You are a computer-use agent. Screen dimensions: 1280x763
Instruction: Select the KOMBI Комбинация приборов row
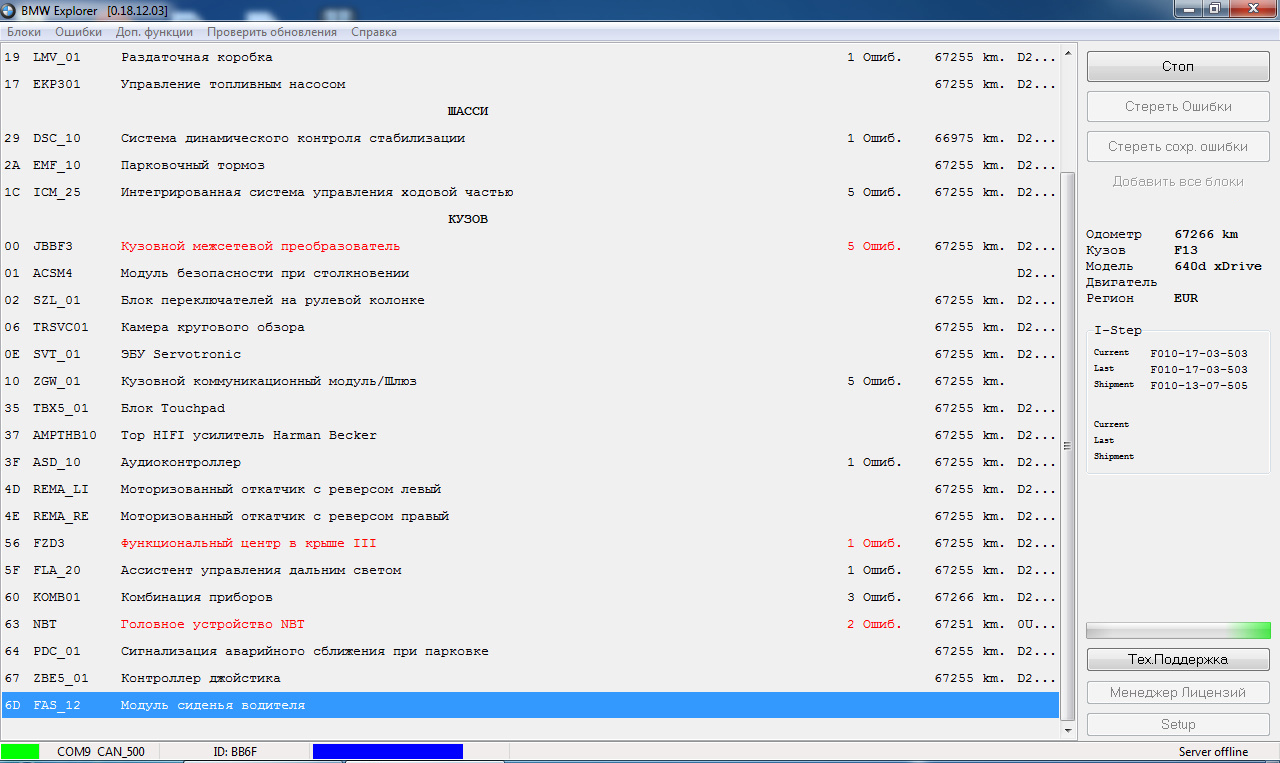[196, 597]
